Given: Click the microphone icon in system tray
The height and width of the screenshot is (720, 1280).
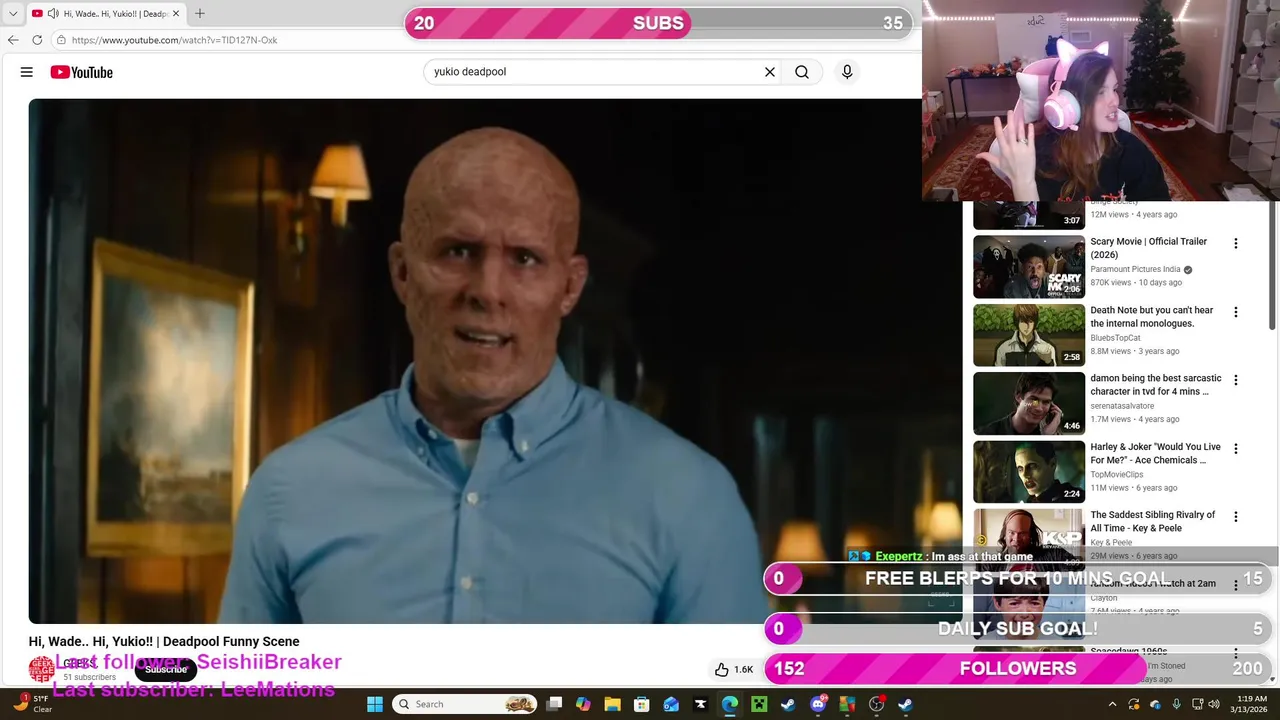Looking at the screenshot, I should [1176, 704].
